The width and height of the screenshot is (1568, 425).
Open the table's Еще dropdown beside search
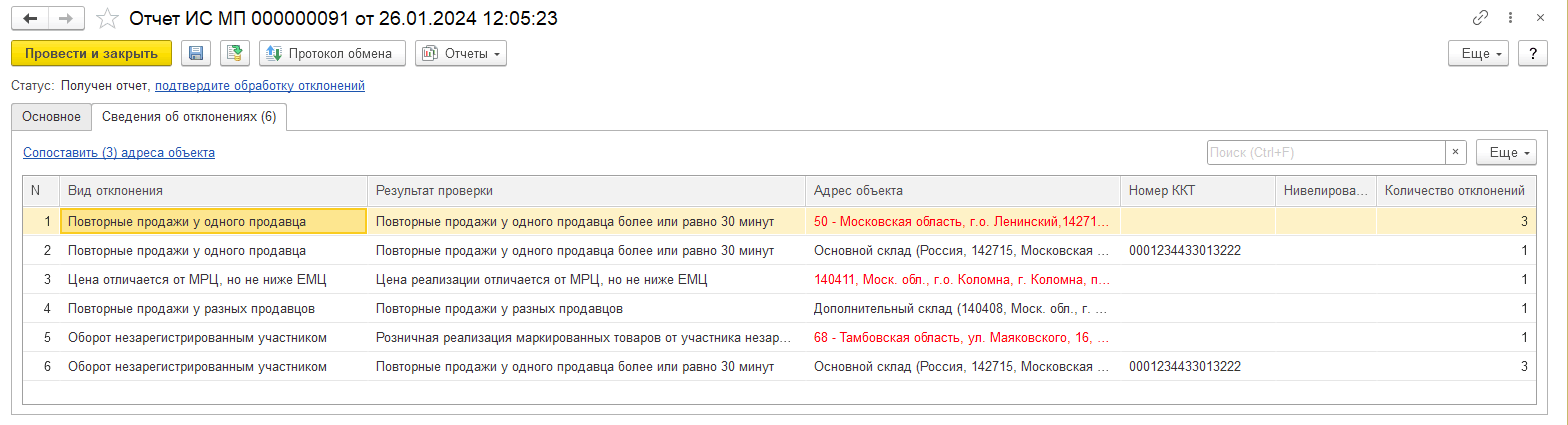(x=1506, y=153)
